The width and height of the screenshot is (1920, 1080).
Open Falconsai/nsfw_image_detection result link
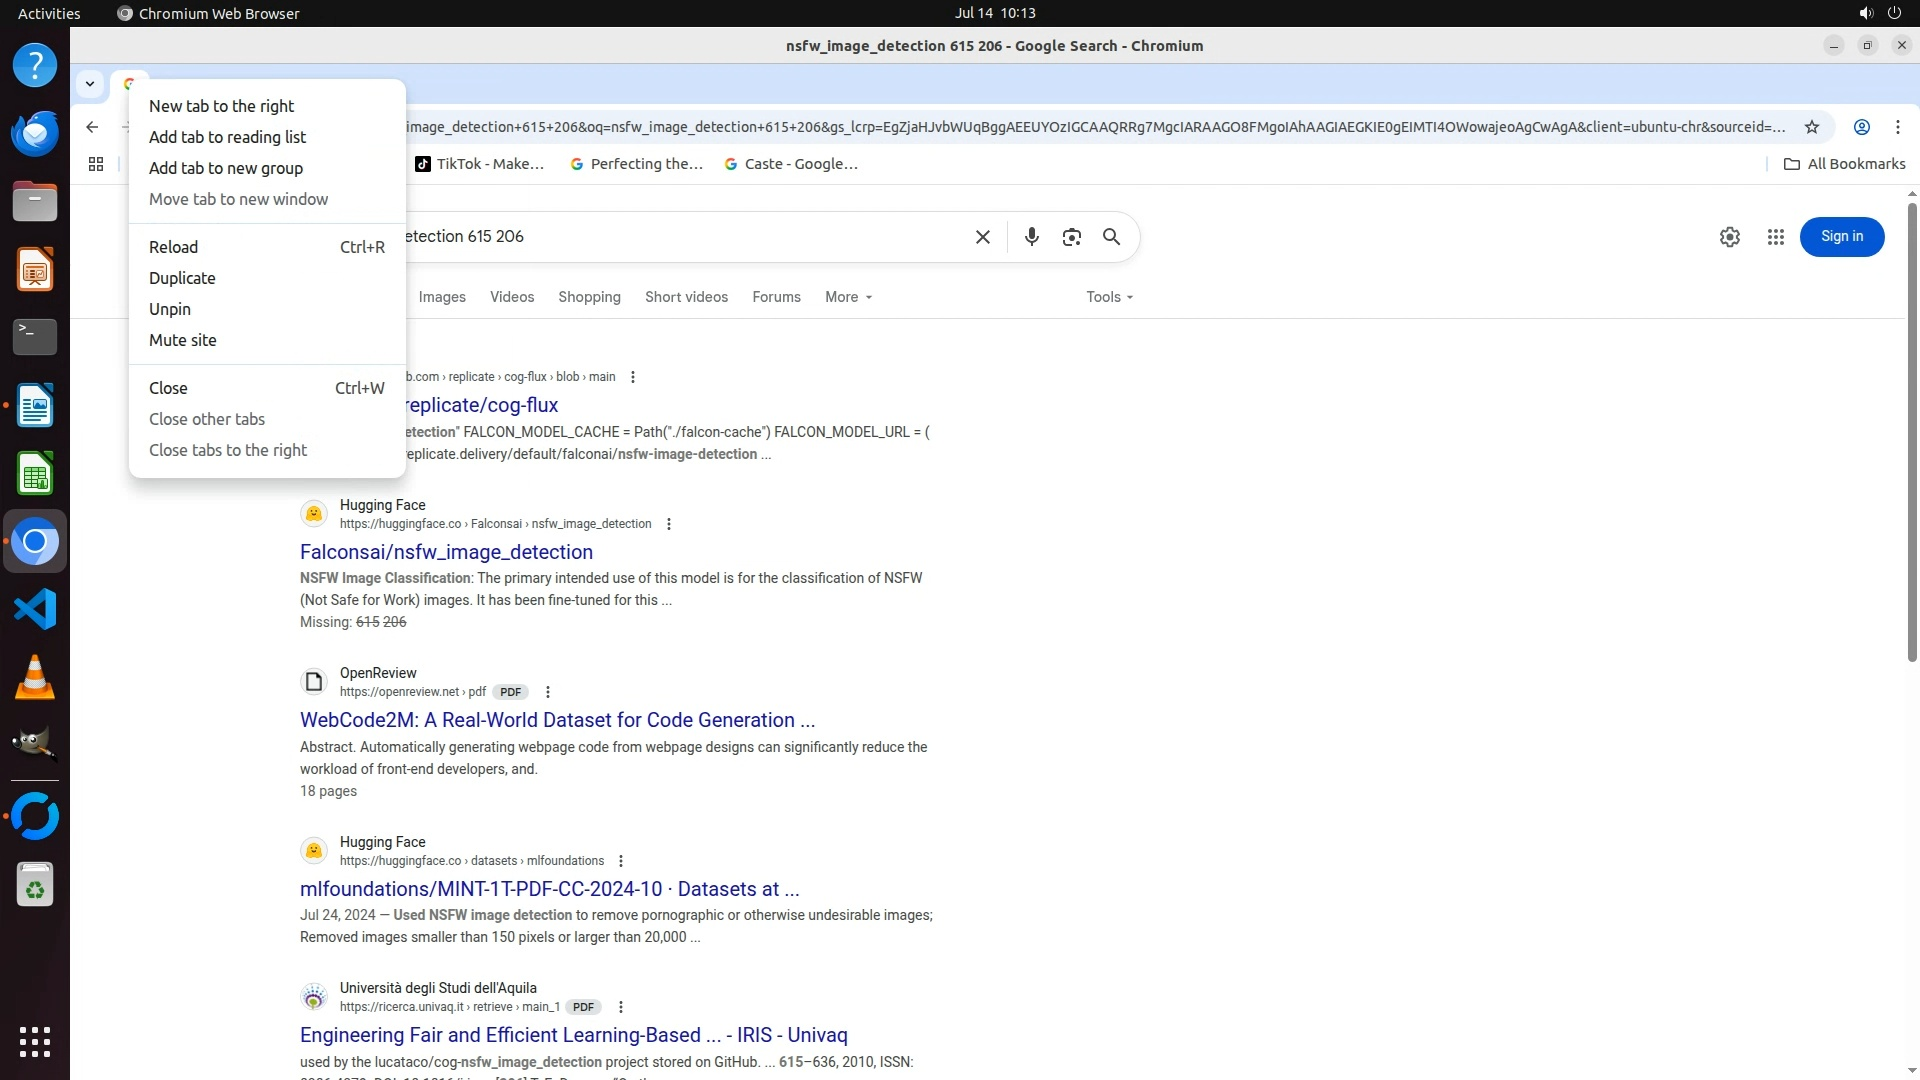click(x=446, y=552)
